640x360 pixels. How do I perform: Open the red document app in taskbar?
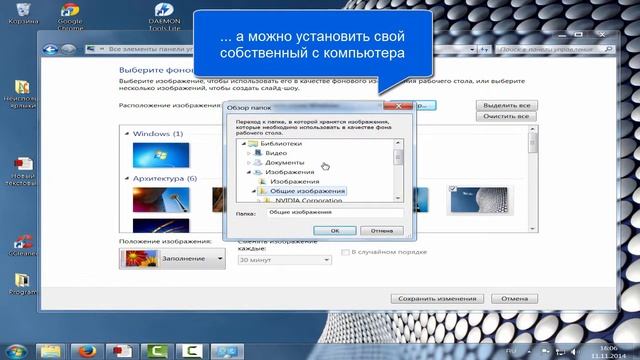pyautogui.click(x=122, y=351)
